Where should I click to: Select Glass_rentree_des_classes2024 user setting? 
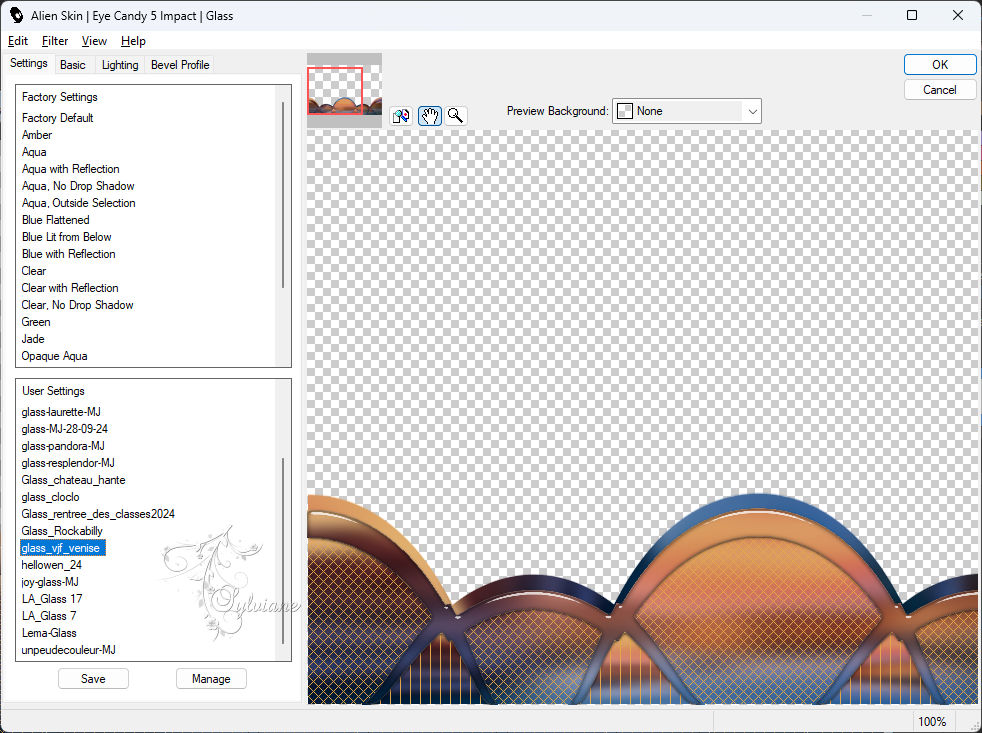[x=98, y=513]
